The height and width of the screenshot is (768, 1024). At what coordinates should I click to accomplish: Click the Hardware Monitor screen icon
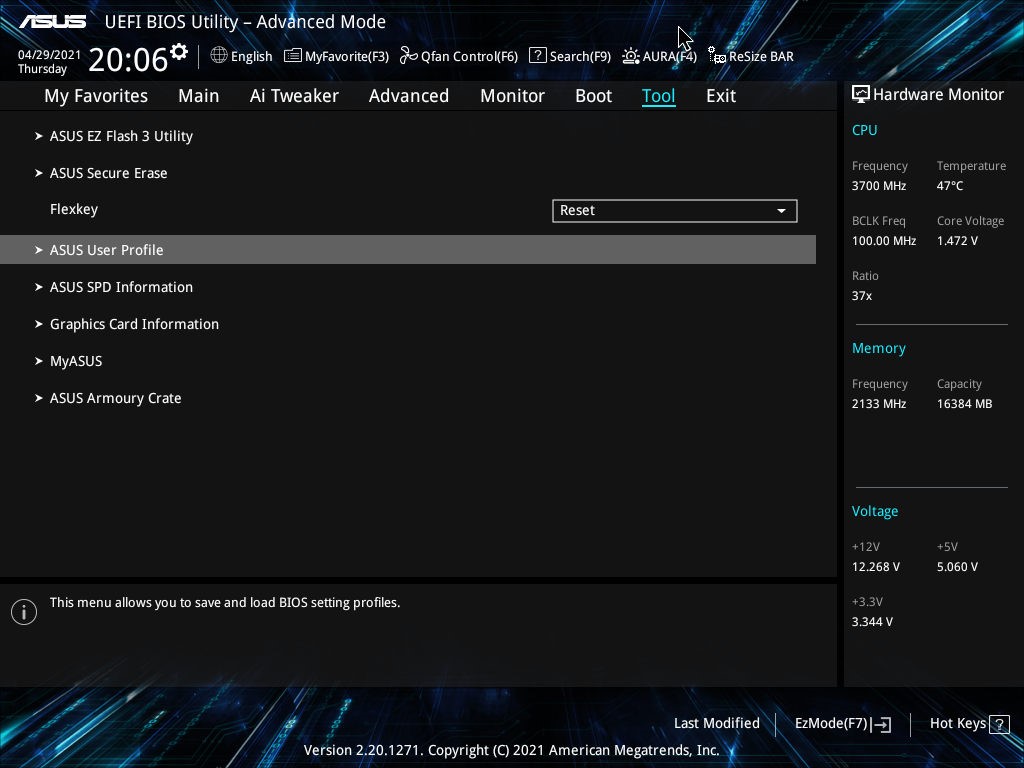click(x=861, y=94)
